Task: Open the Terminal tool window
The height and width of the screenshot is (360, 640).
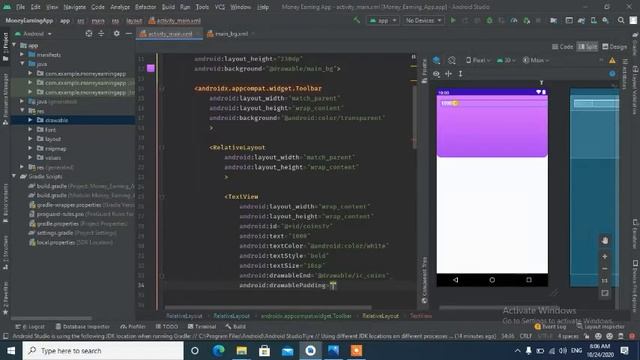Action: click(x=202, y=327)
